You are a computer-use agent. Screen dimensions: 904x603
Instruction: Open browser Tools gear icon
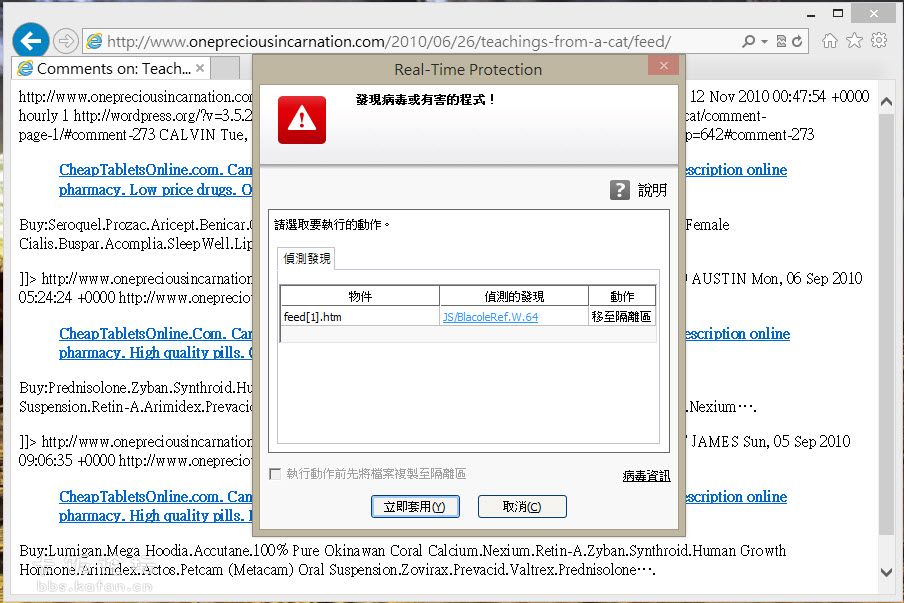pyautogui.click(x=879, y=40)
